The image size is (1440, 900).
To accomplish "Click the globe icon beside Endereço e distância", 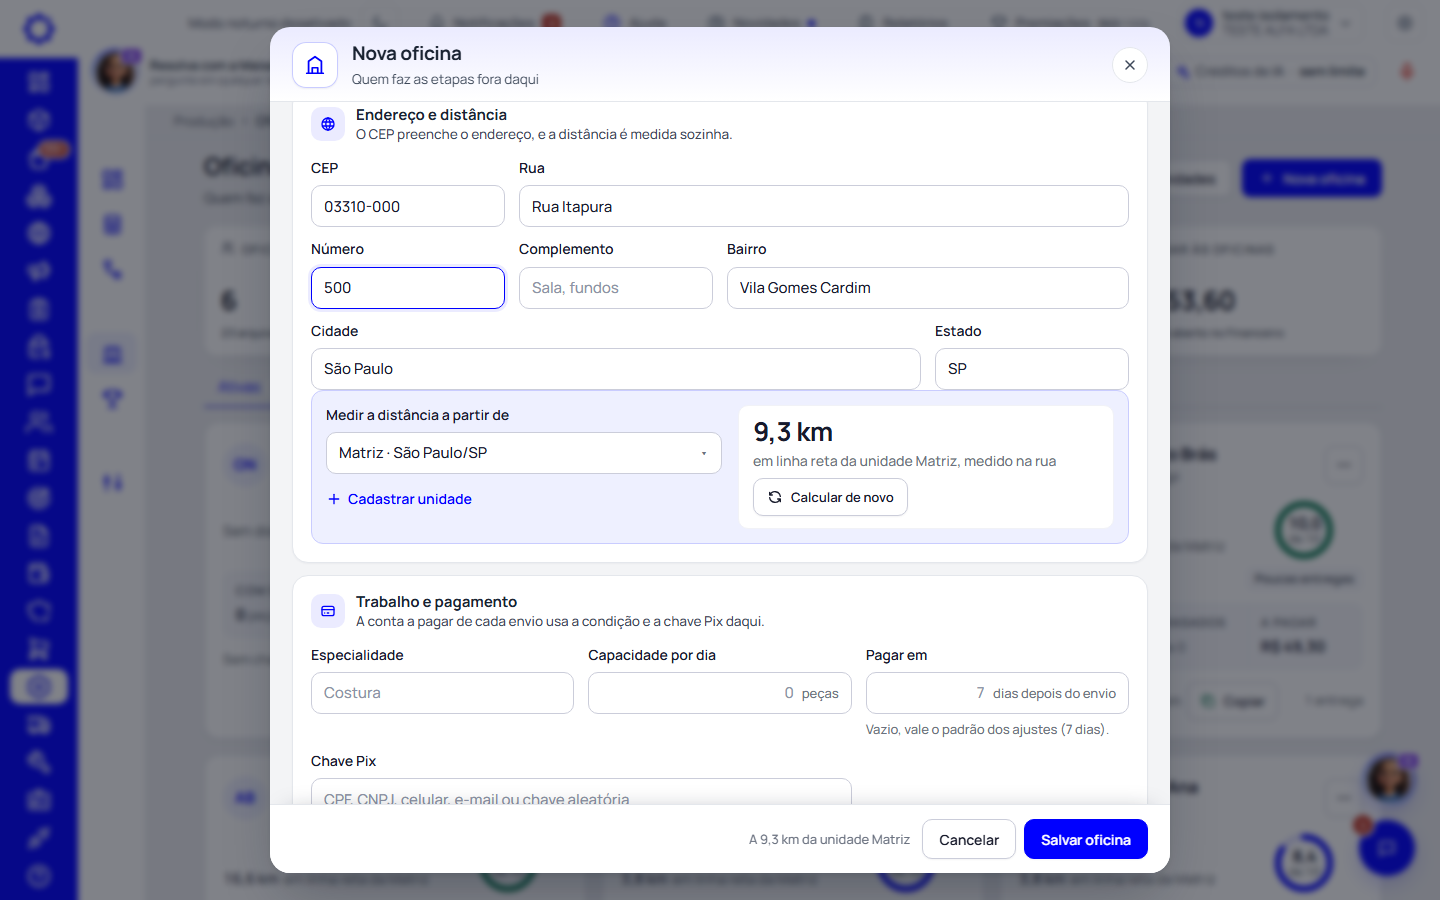I will click(x=328, y=124).
